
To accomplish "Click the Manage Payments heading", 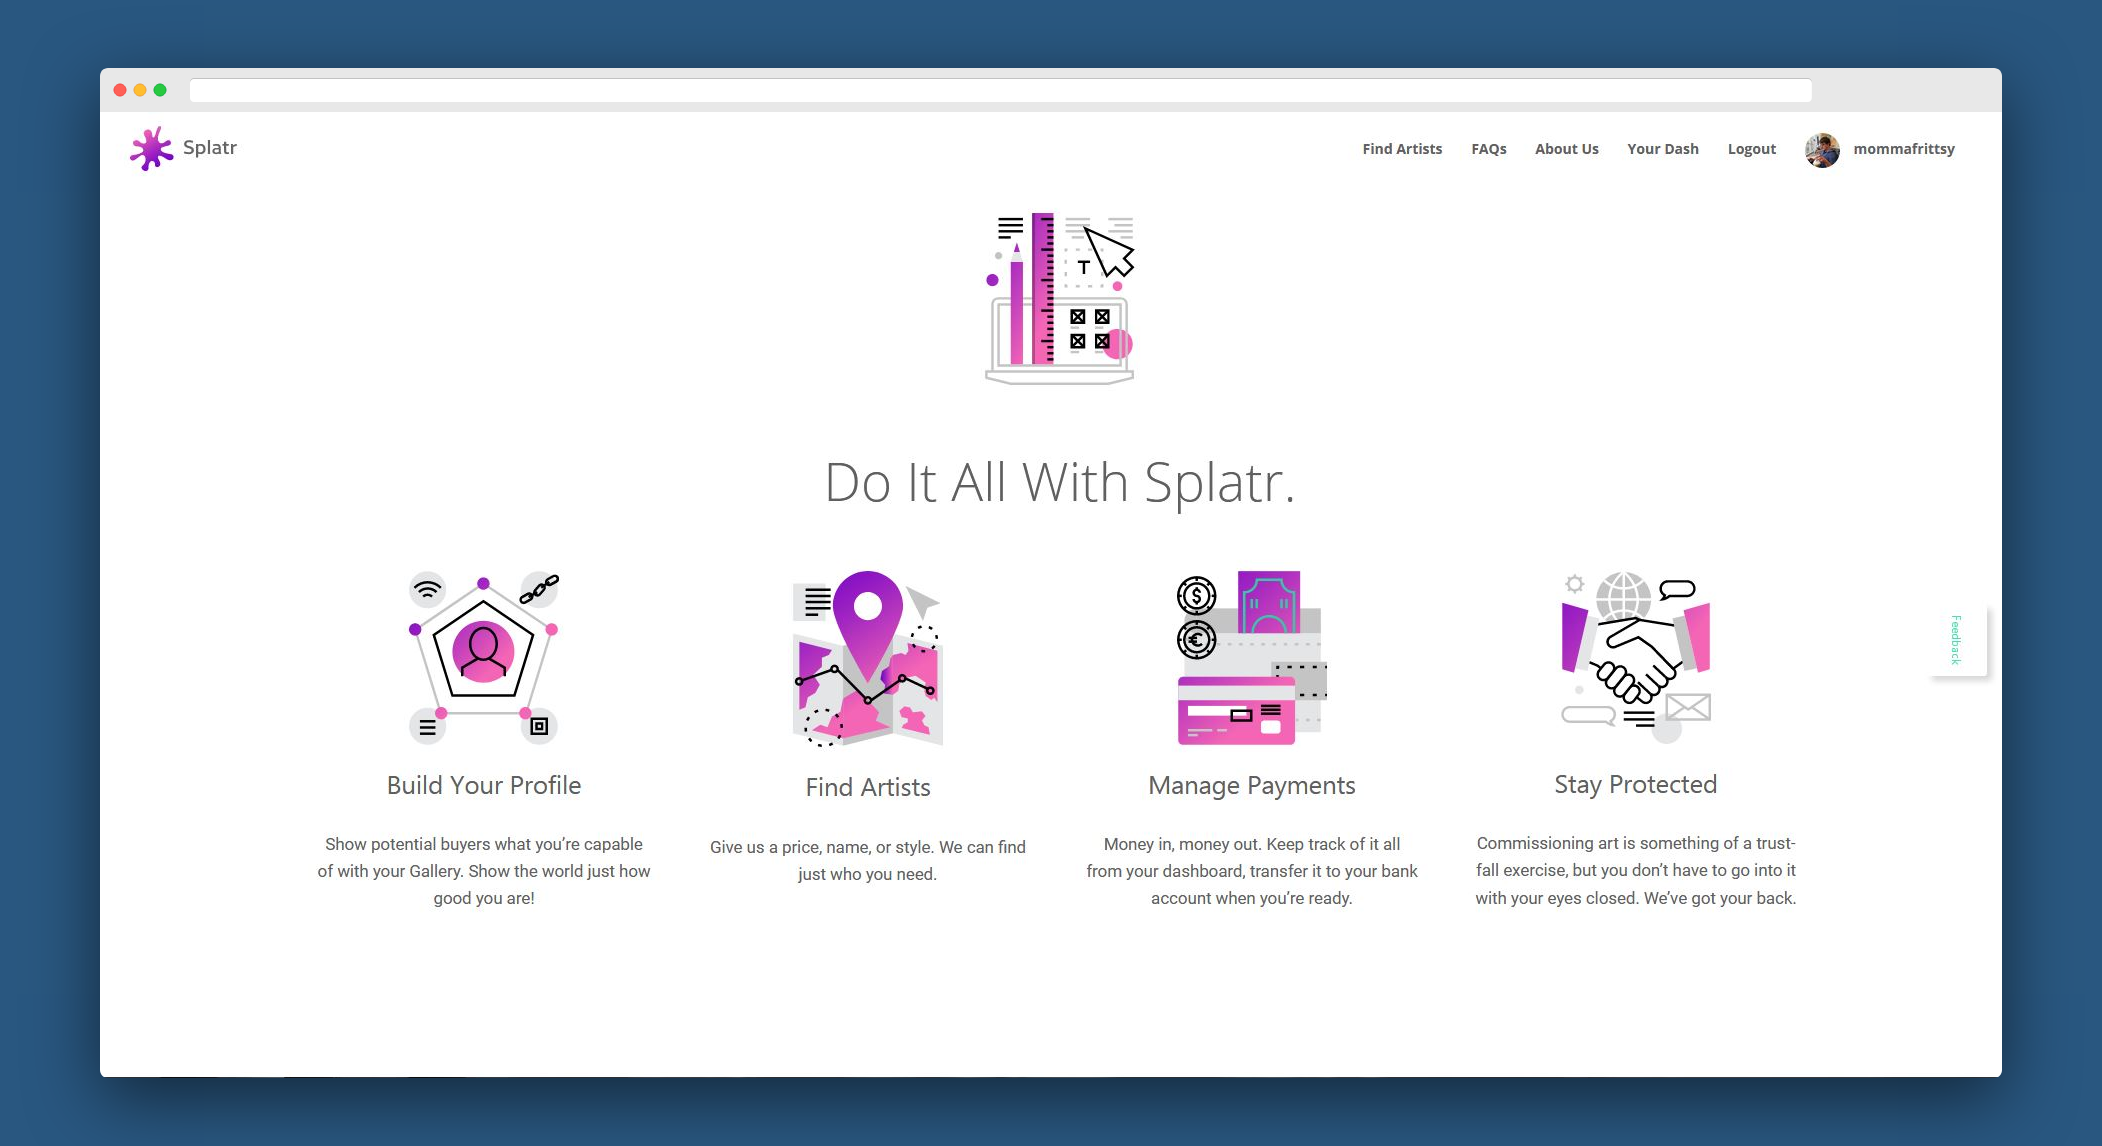I will point(1251,785).
